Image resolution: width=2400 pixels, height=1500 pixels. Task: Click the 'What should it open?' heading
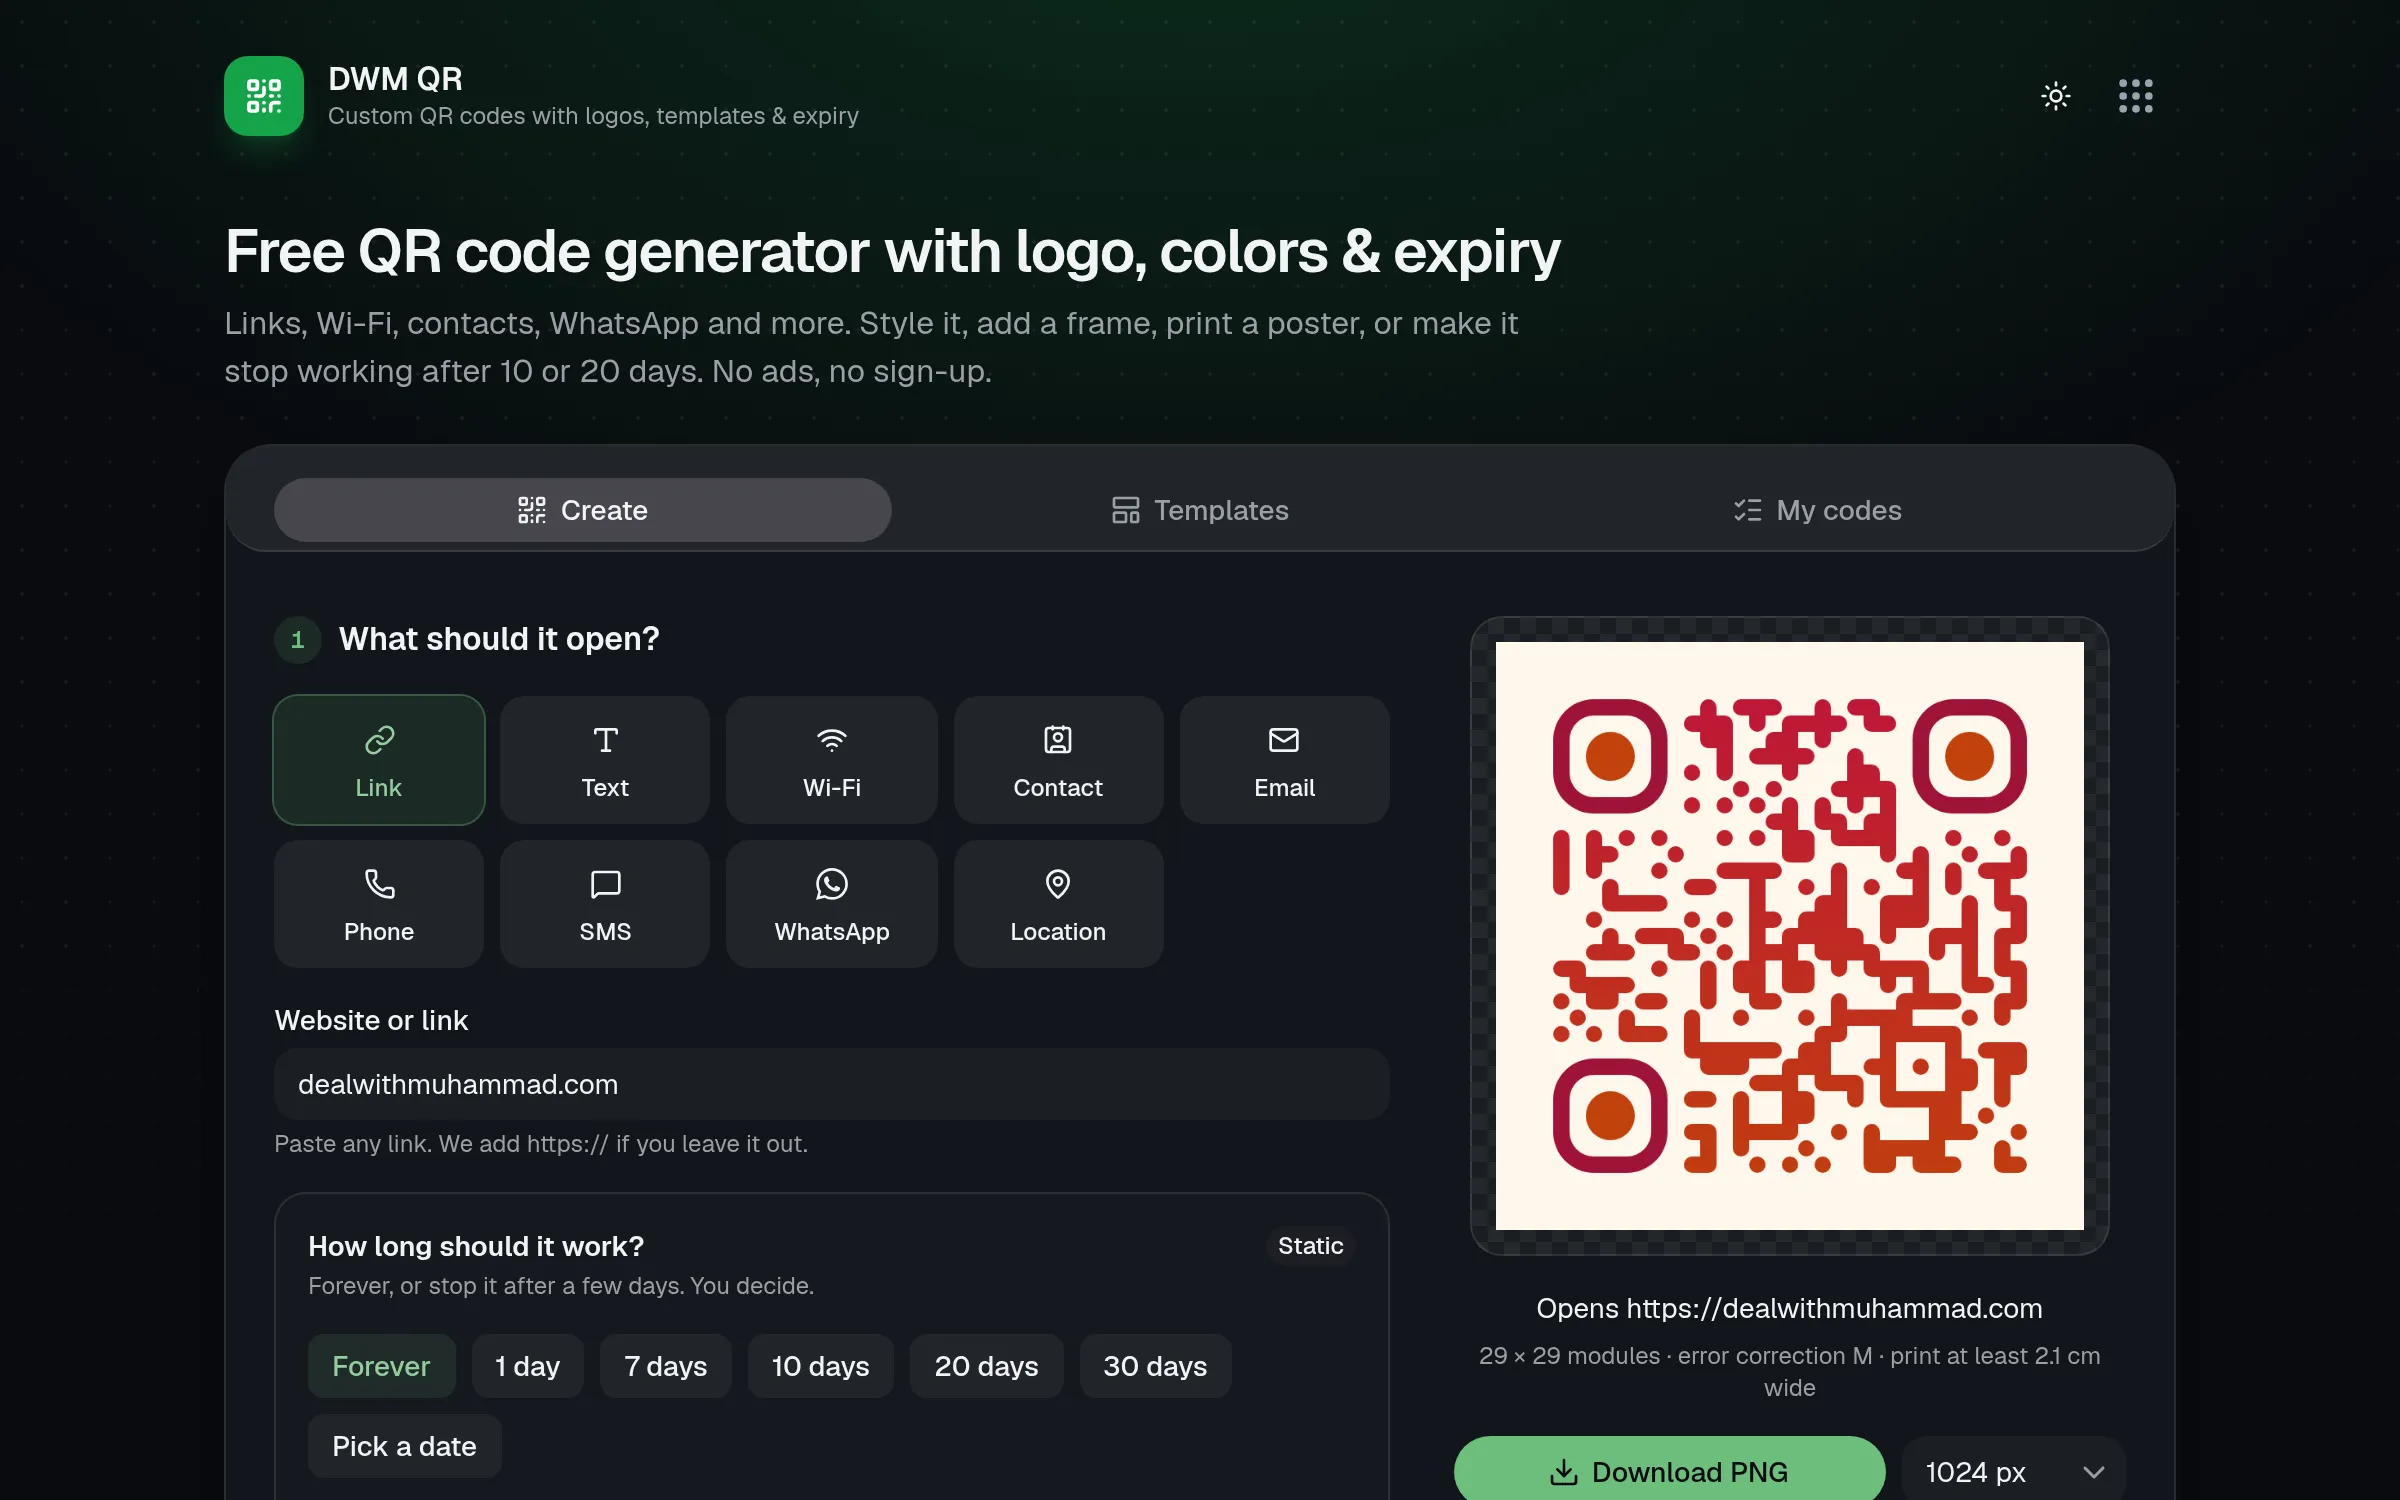[499, 639]
